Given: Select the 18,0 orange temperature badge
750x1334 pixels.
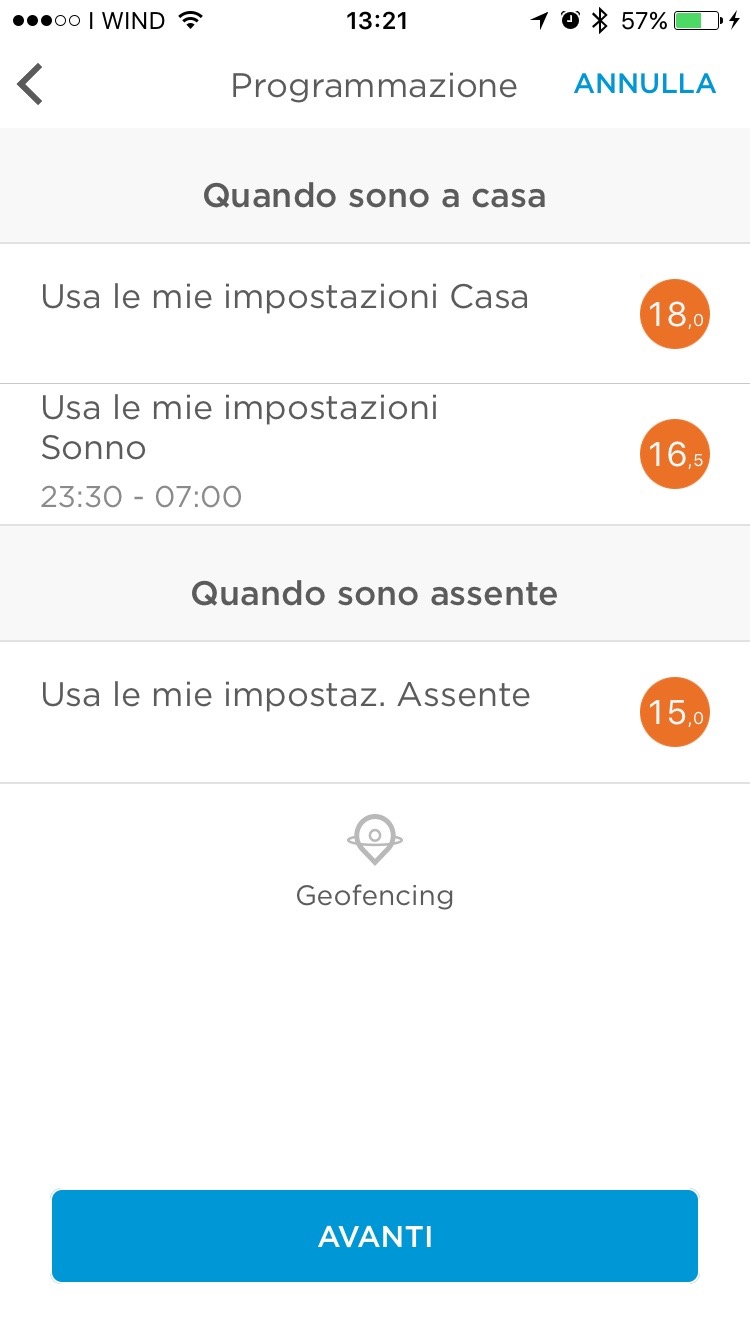Looking at the screenshot, I should pyautogui.click(x=674, y=314).
